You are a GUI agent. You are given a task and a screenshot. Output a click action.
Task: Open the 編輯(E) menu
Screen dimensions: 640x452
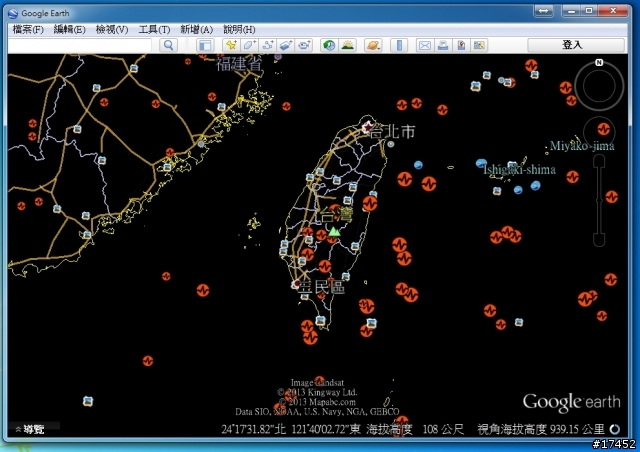point(69,29)
